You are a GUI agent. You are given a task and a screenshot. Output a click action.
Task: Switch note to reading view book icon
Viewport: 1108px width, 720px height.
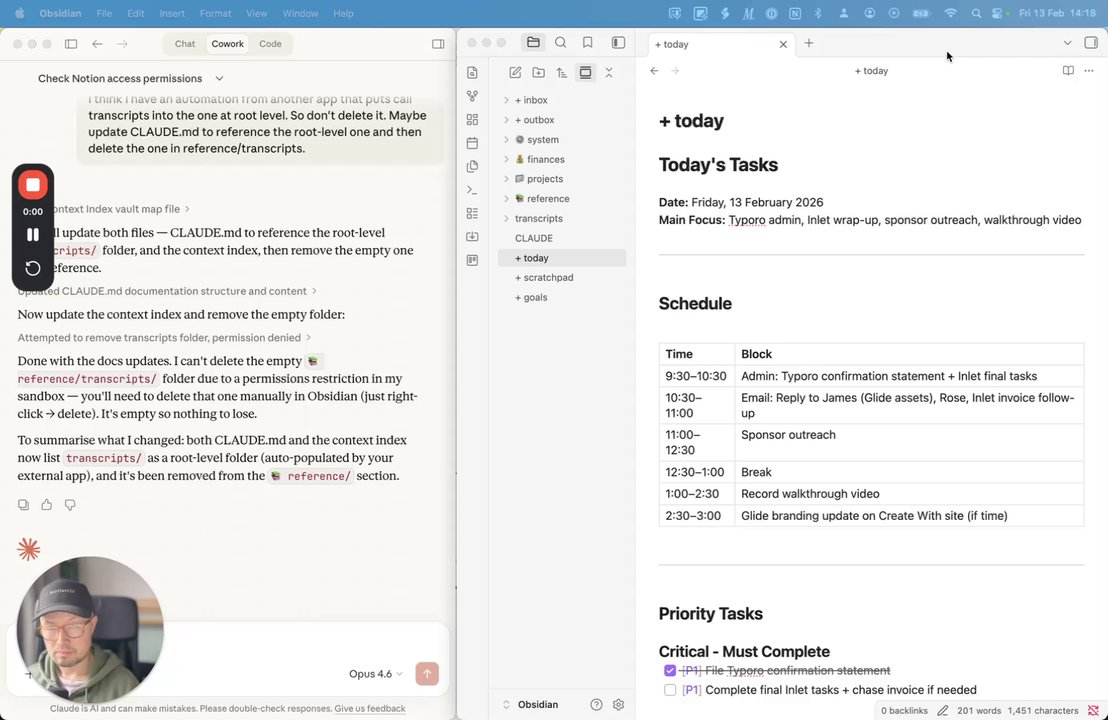[1068, 71]
